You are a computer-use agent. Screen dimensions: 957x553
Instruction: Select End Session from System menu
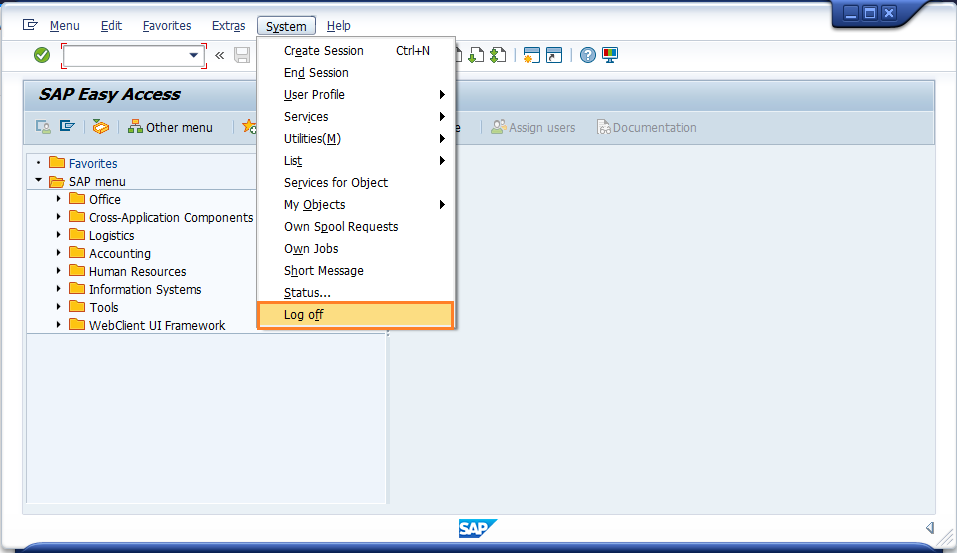click(356, 73)
